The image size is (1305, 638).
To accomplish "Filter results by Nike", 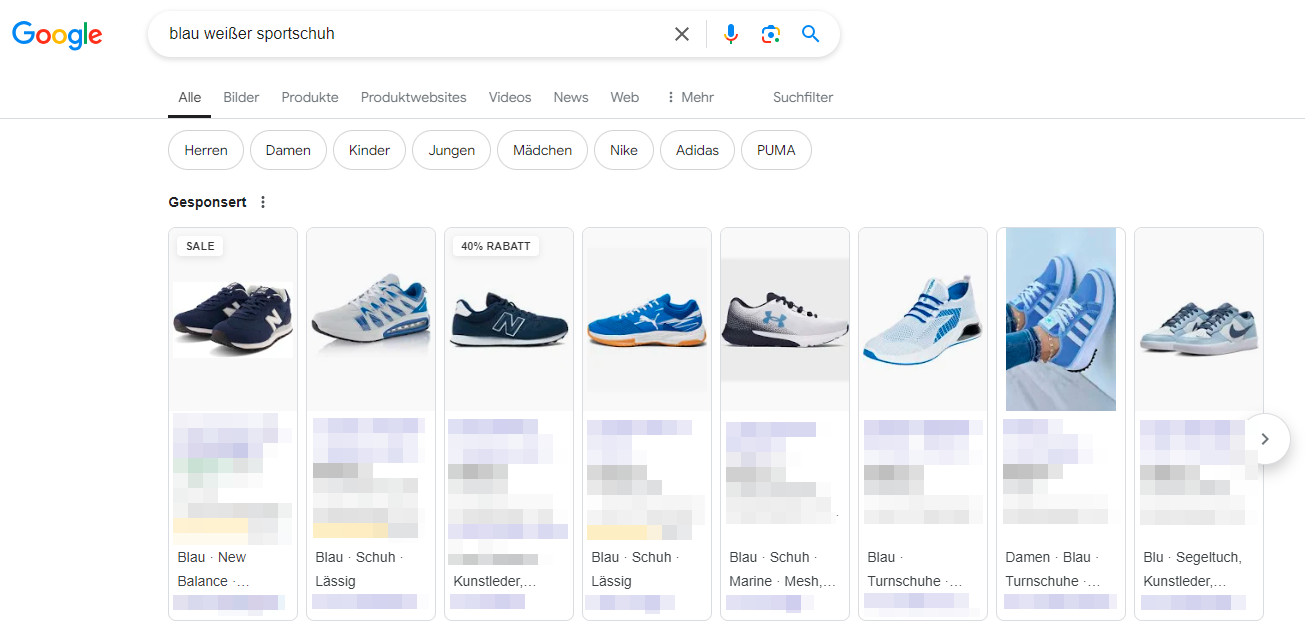I will click(x=623, y=150).
